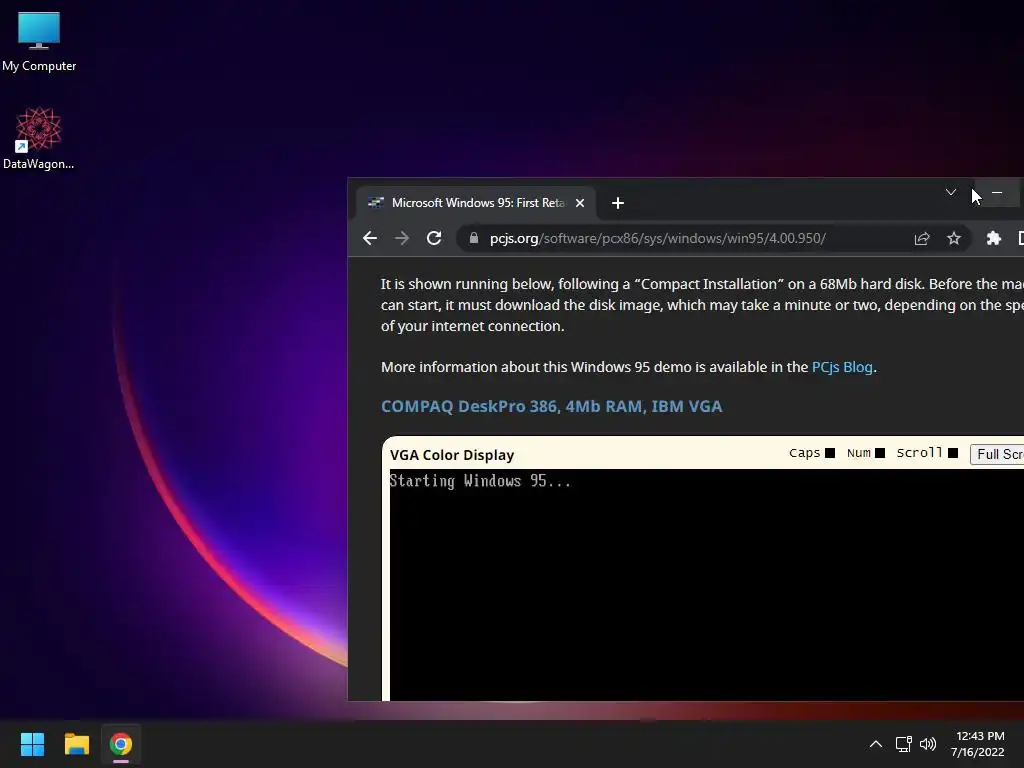Launch File Explorer from the taskbar
The image size is (1024, 768).
[x=76, y=744]
